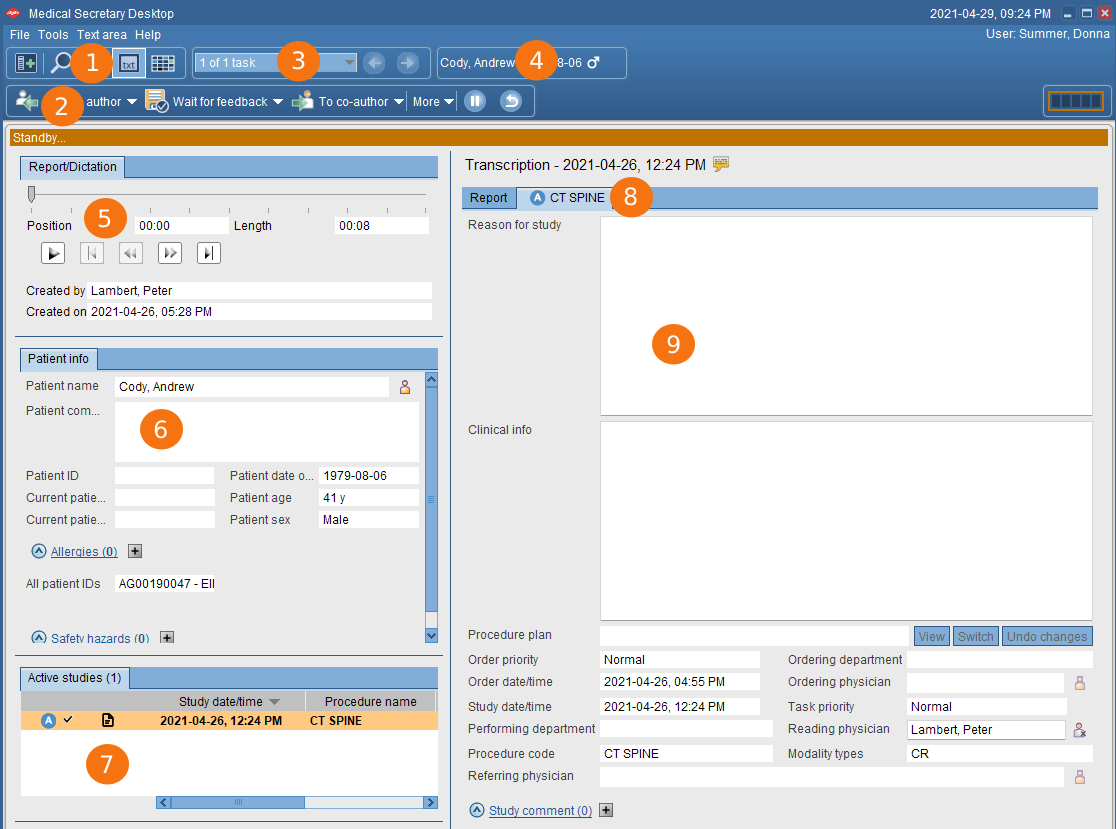
Task: Click the Undo changes button
Action: (1046, 636)
